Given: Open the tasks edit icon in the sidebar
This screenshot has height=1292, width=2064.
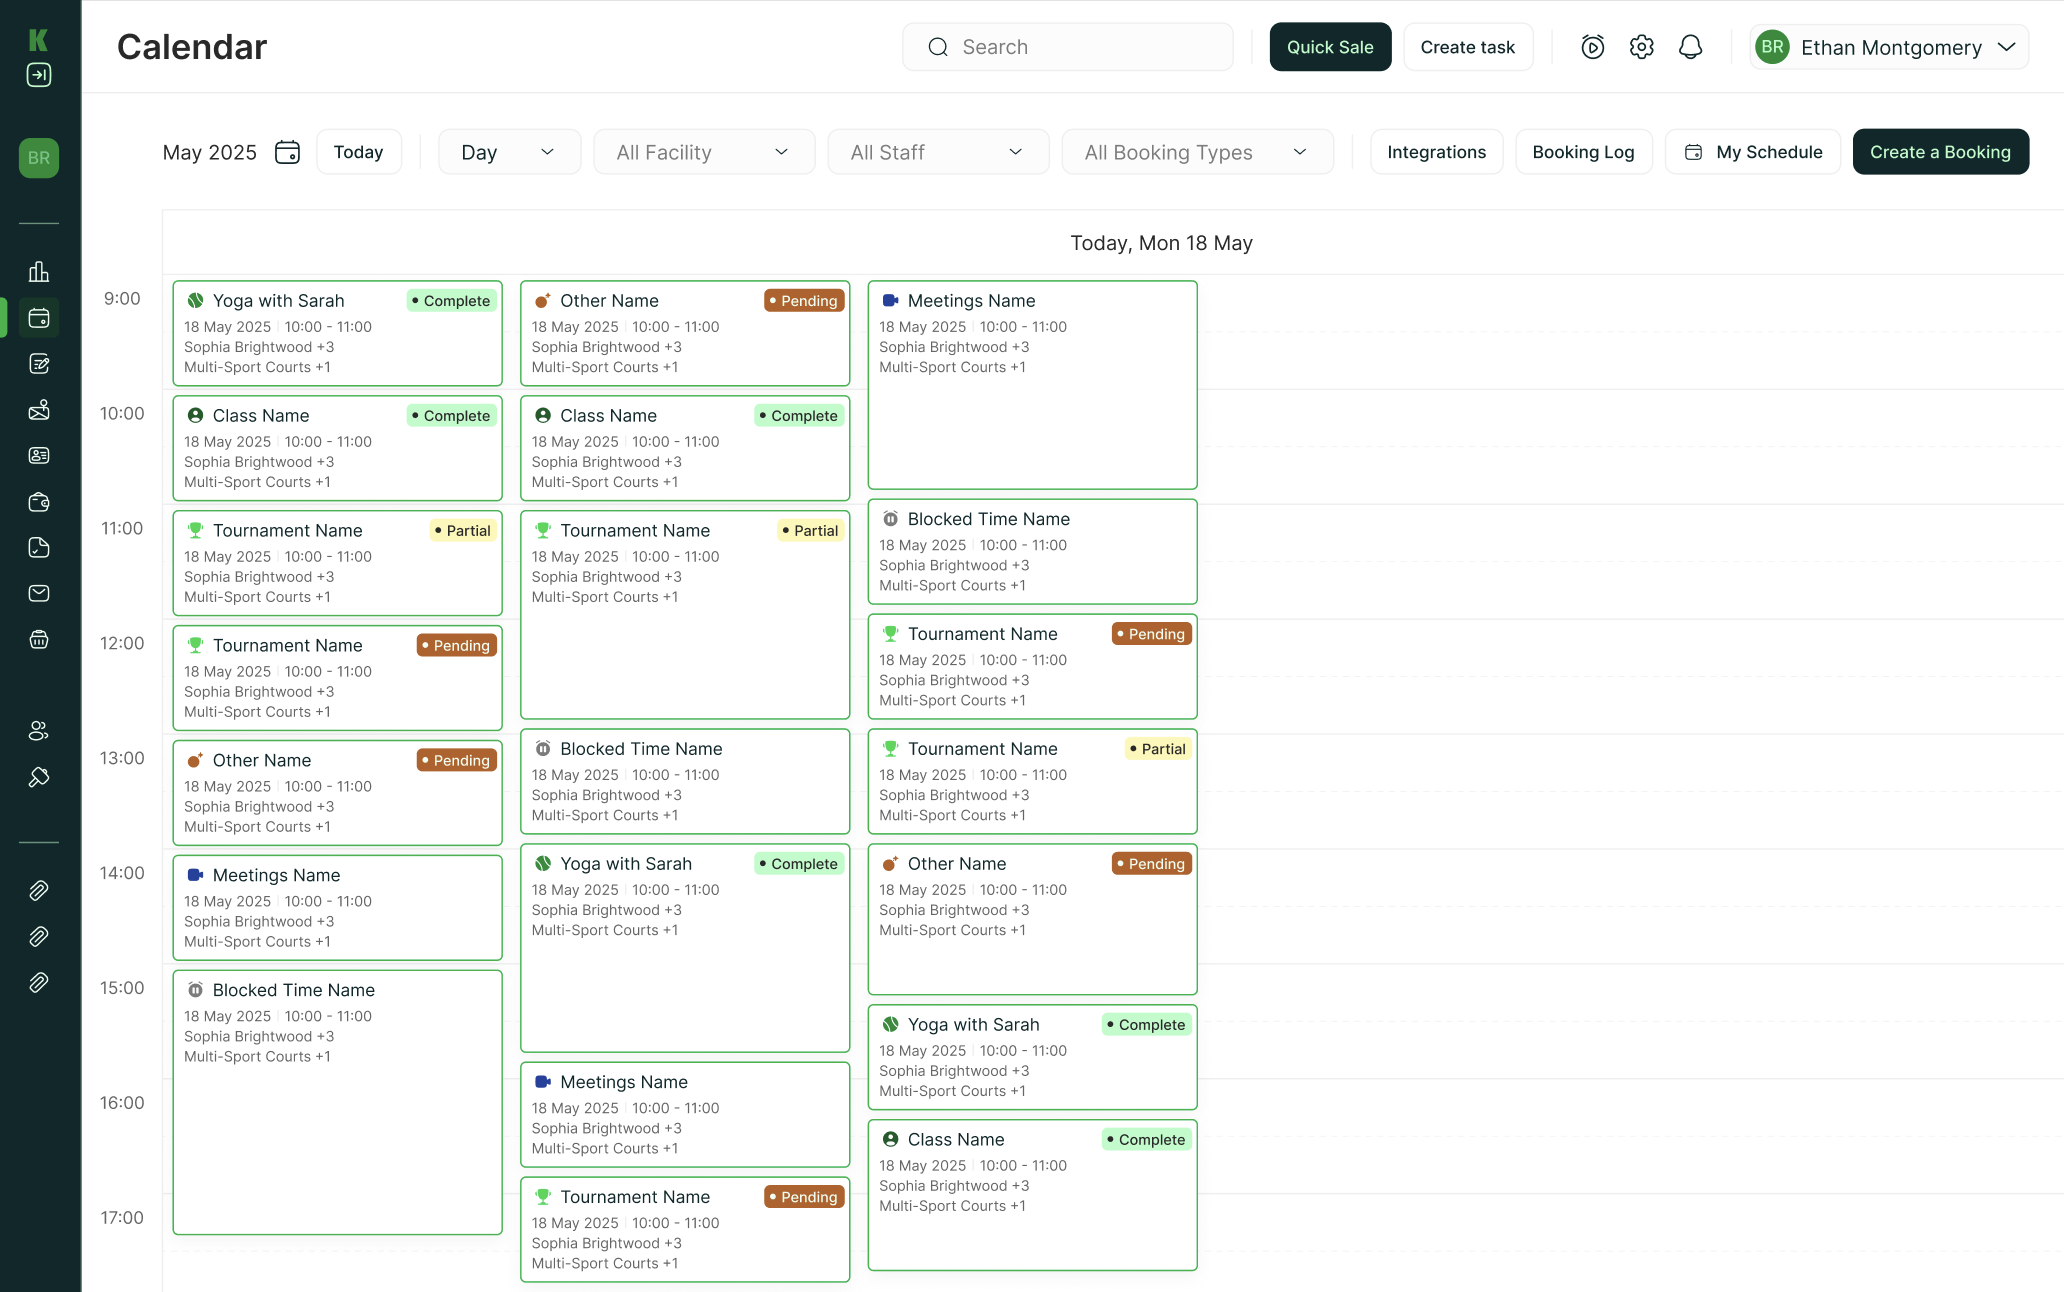Looking at the screenshot, I should pyautogui.click(x=38, y=364).
